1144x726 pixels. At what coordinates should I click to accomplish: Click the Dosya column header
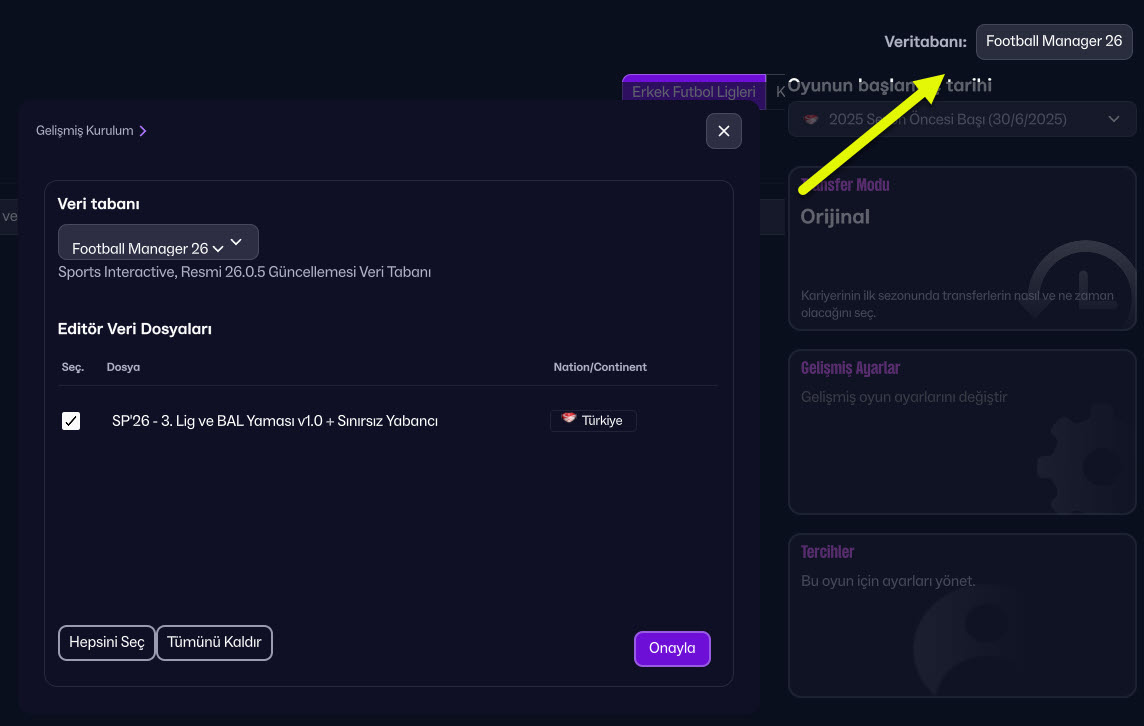123,367
